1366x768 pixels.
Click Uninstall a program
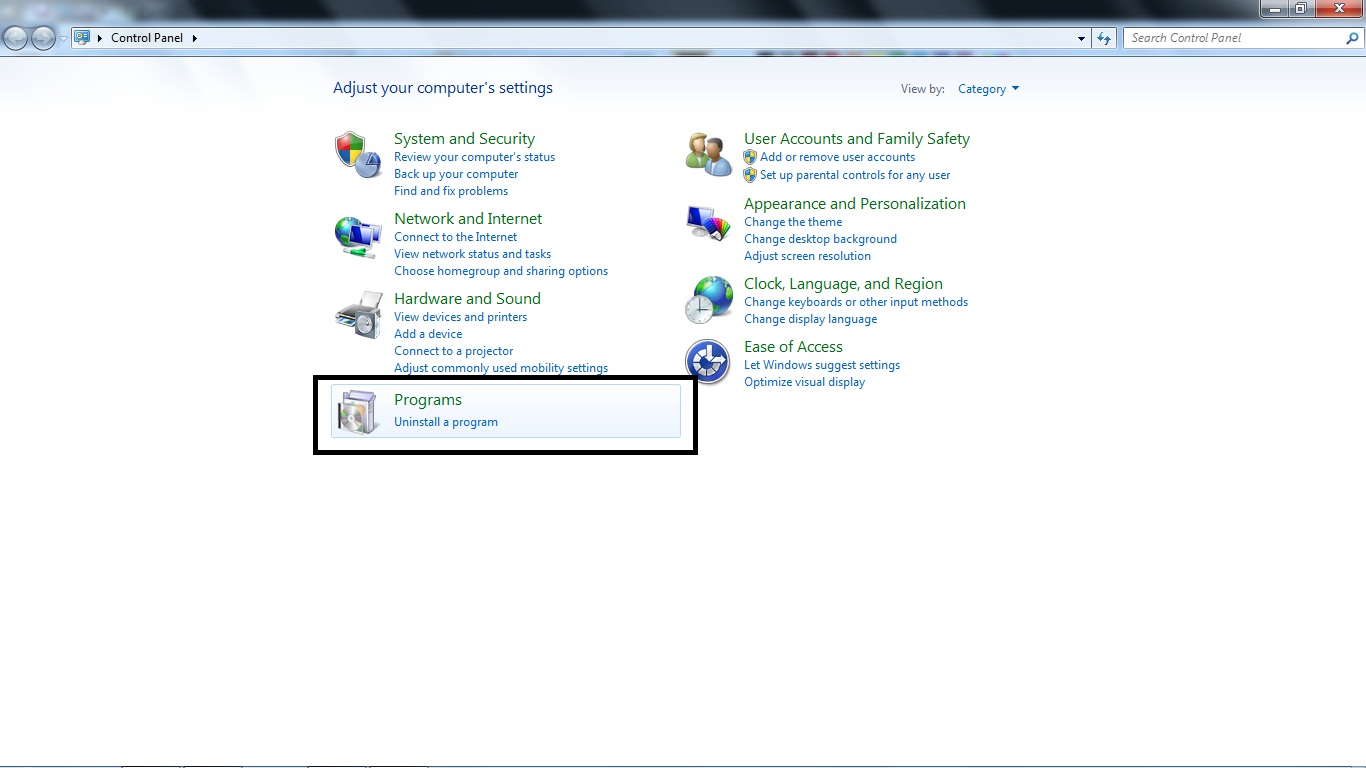[x=446, y=422]
